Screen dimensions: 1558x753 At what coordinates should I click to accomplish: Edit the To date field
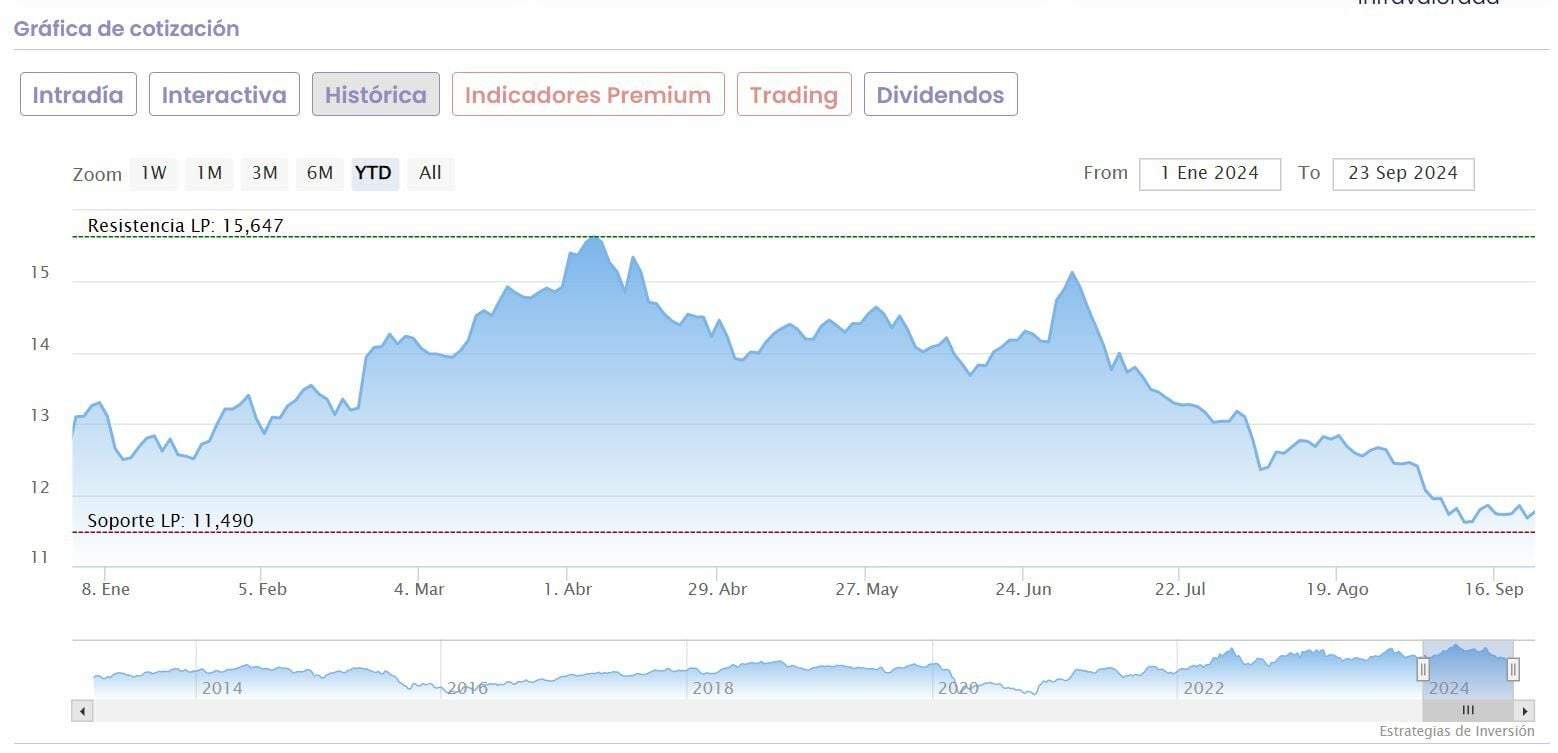1403,173
